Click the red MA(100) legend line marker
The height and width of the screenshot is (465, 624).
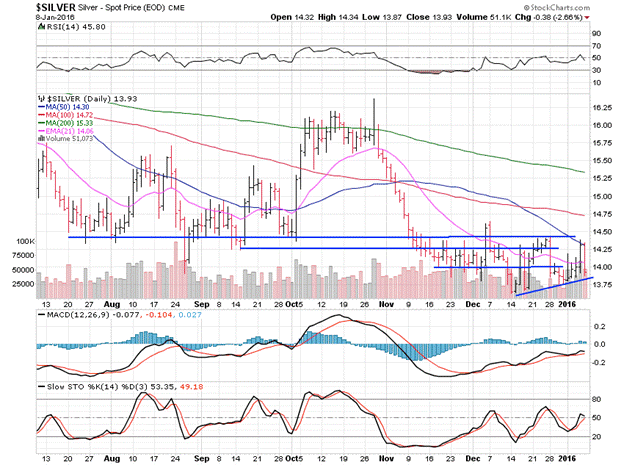pos(40,118)
